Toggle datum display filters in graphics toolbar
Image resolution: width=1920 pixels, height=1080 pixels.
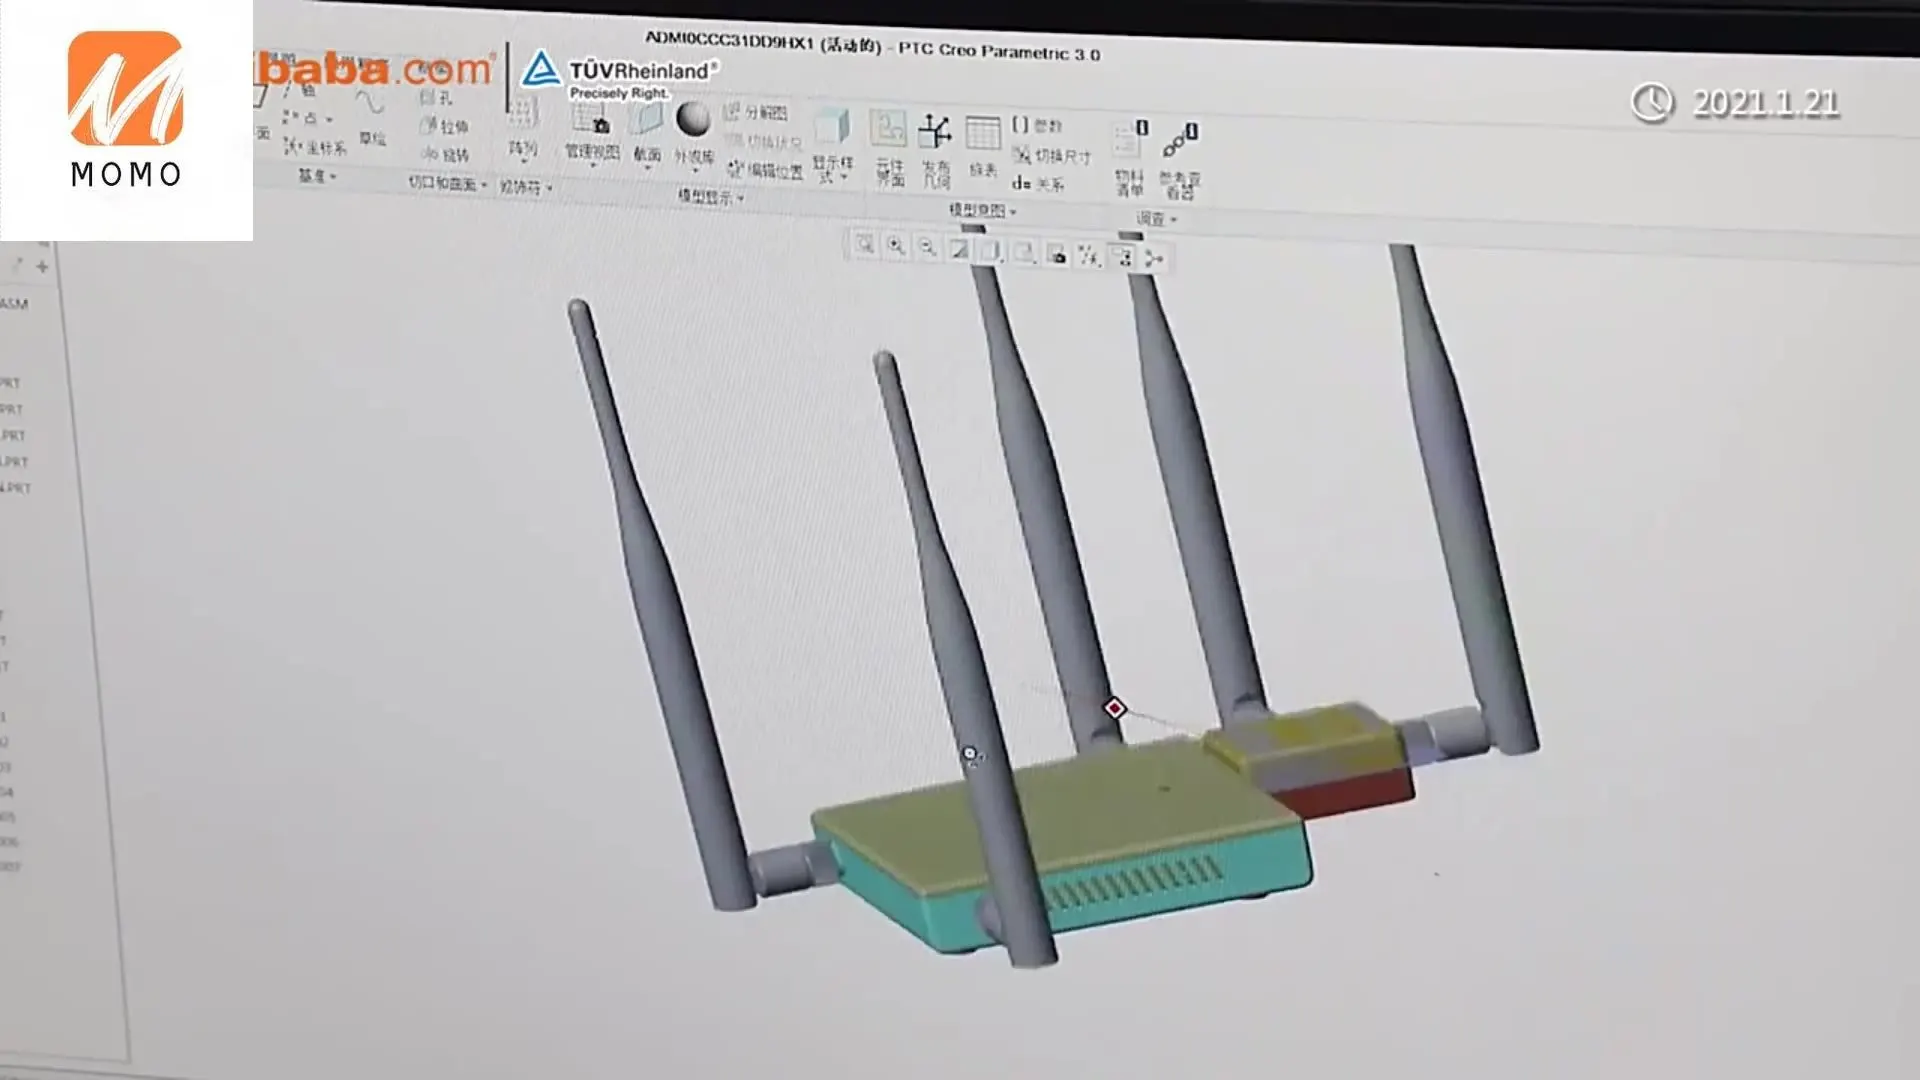(1089, 256)
